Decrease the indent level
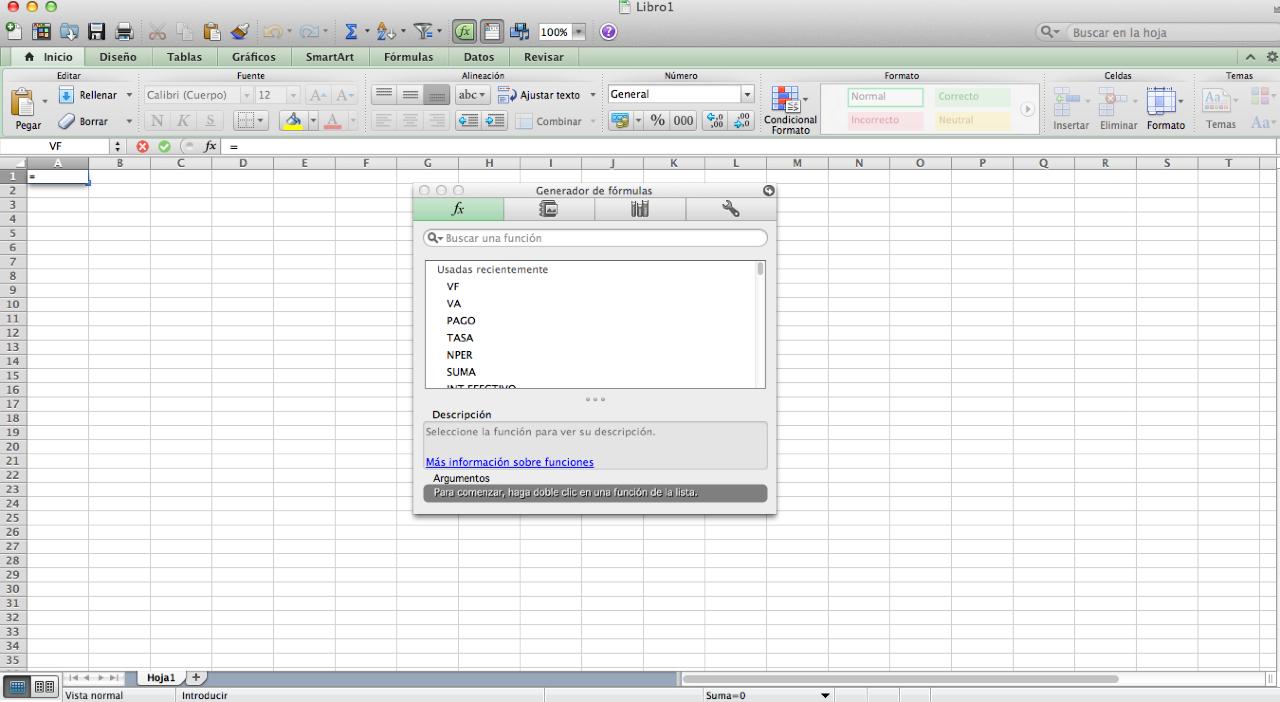 click(x=468, y=121)
